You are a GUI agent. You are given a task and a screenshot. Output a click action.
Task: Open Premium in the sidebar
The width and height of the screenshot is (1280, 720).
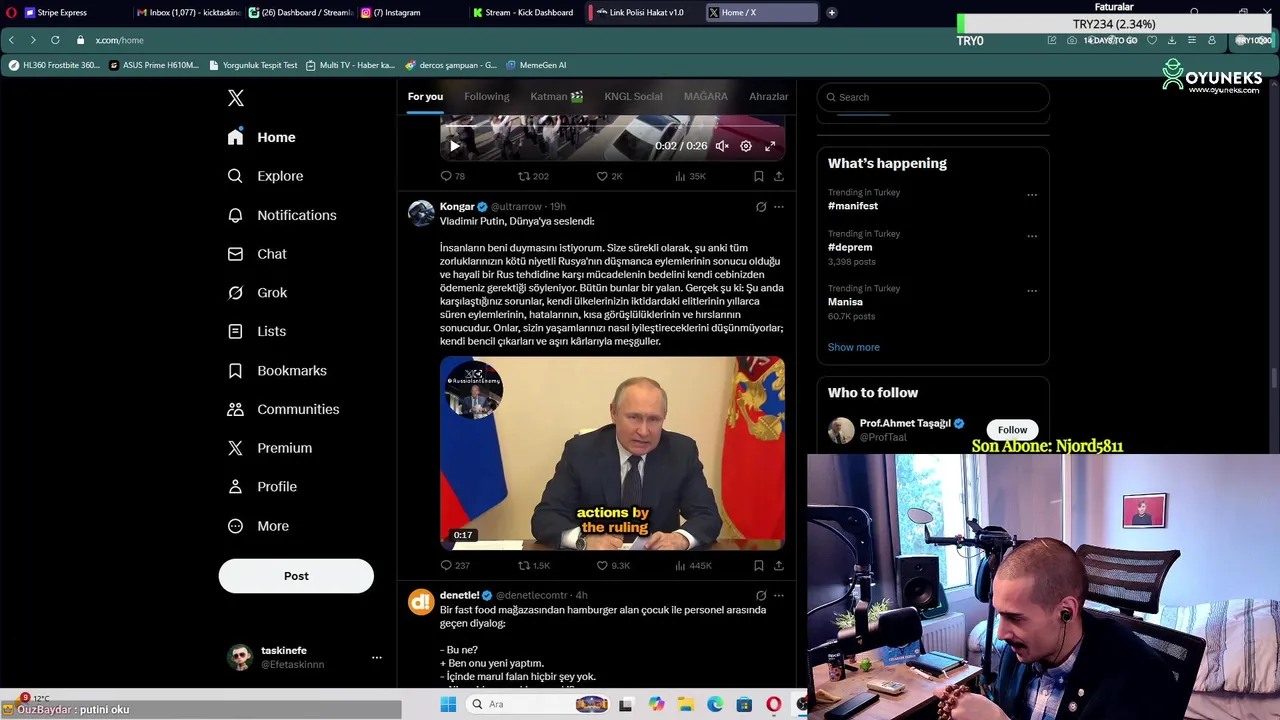coord(270,448)
